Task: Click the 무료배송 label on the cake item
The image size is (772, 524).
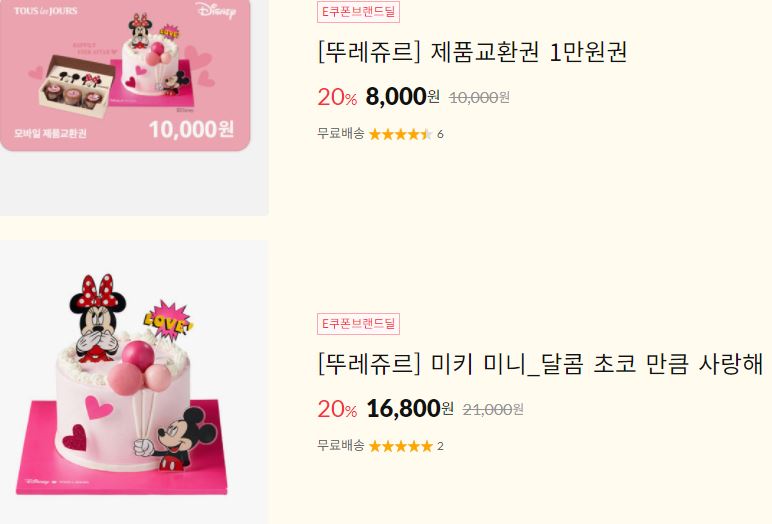Action: pyautogui.click(x=341, y=446)
